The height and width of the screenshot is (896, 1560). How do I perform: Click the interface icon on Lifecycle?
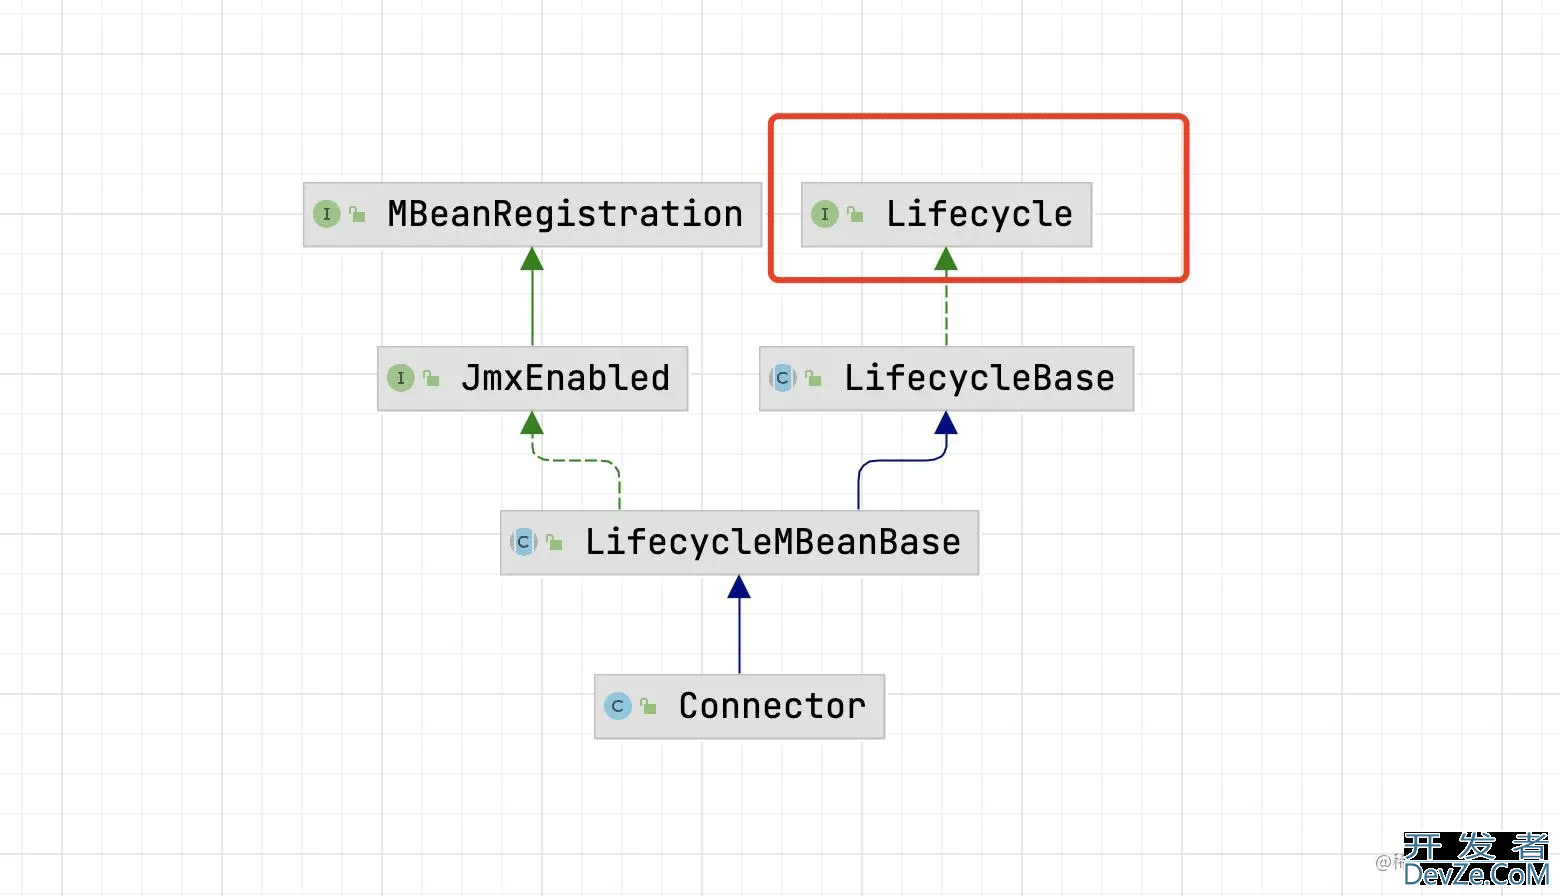825,214
